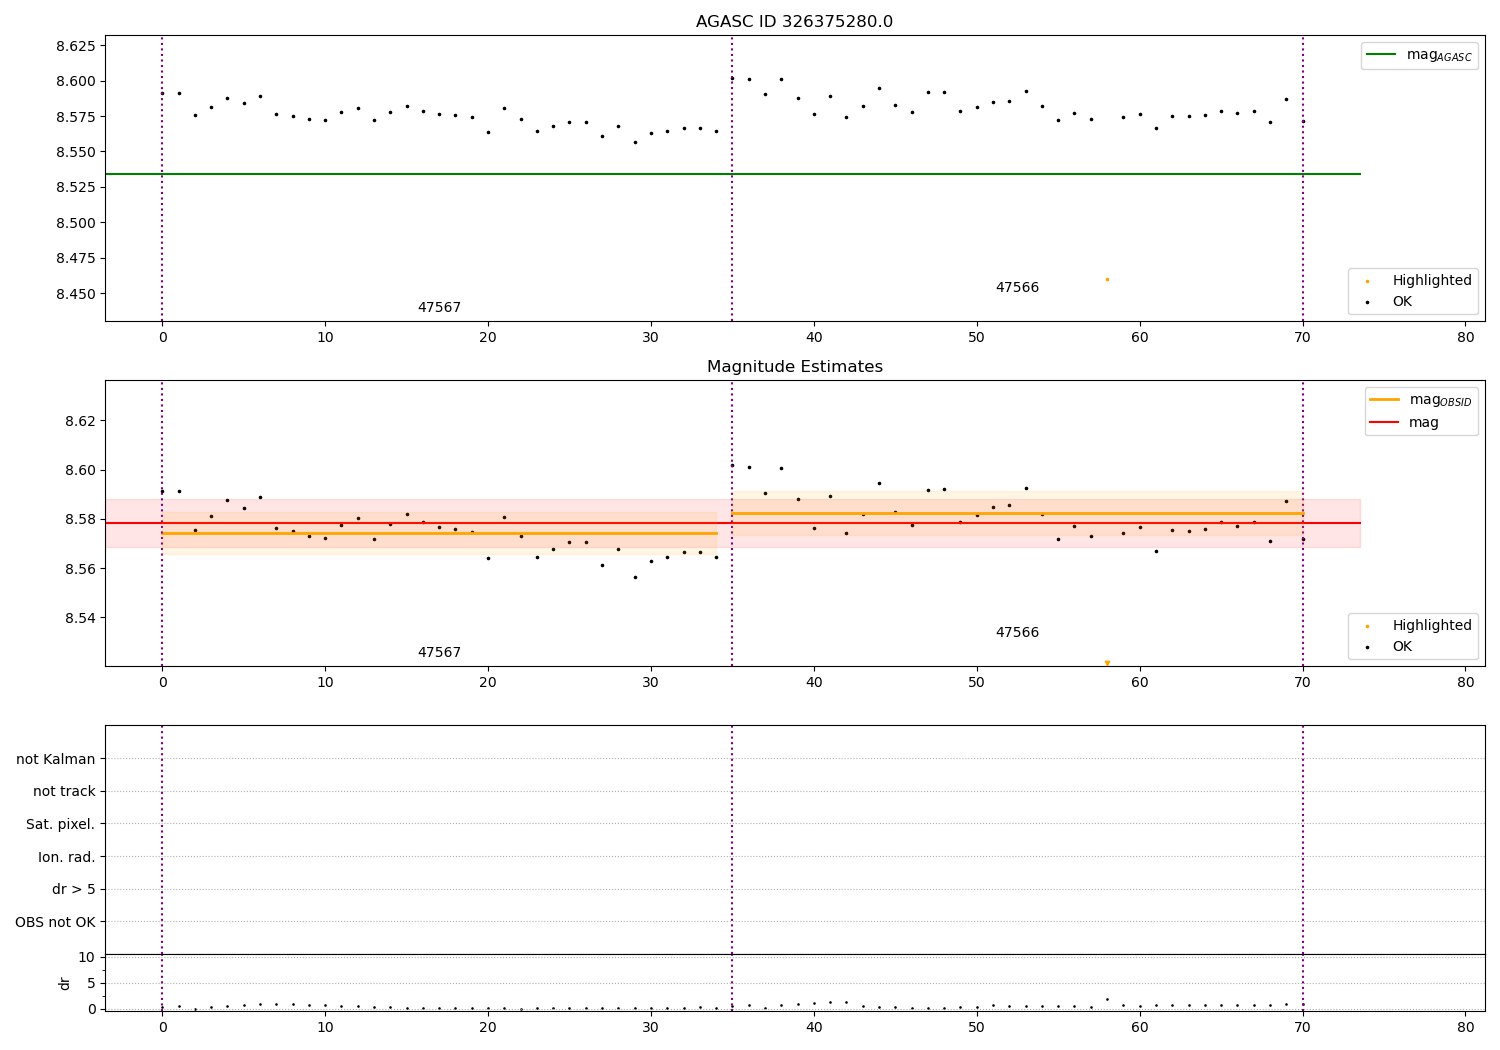Click 'Highlighted' in the top plot legend
The height and width of the screenshot is (1050, 1500).
coord(1432,280)
